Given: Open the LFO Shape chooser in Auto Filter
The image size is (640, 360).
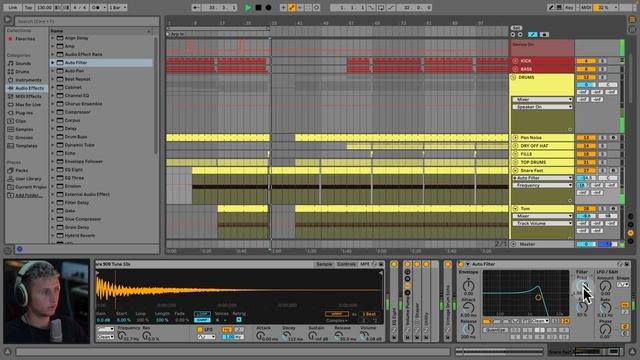Looking at the screenshot, I should 622,284.
